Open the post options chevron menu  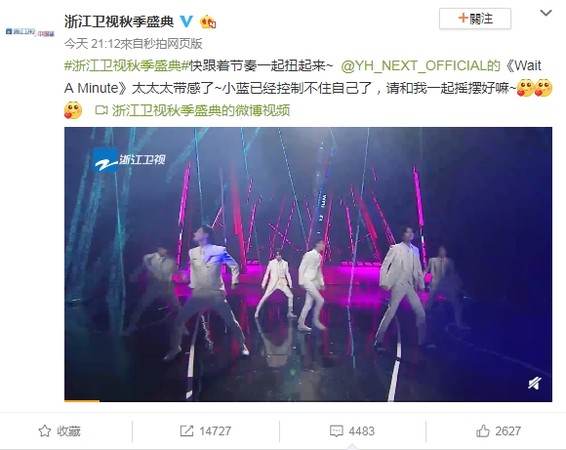(x=546, y=13)
